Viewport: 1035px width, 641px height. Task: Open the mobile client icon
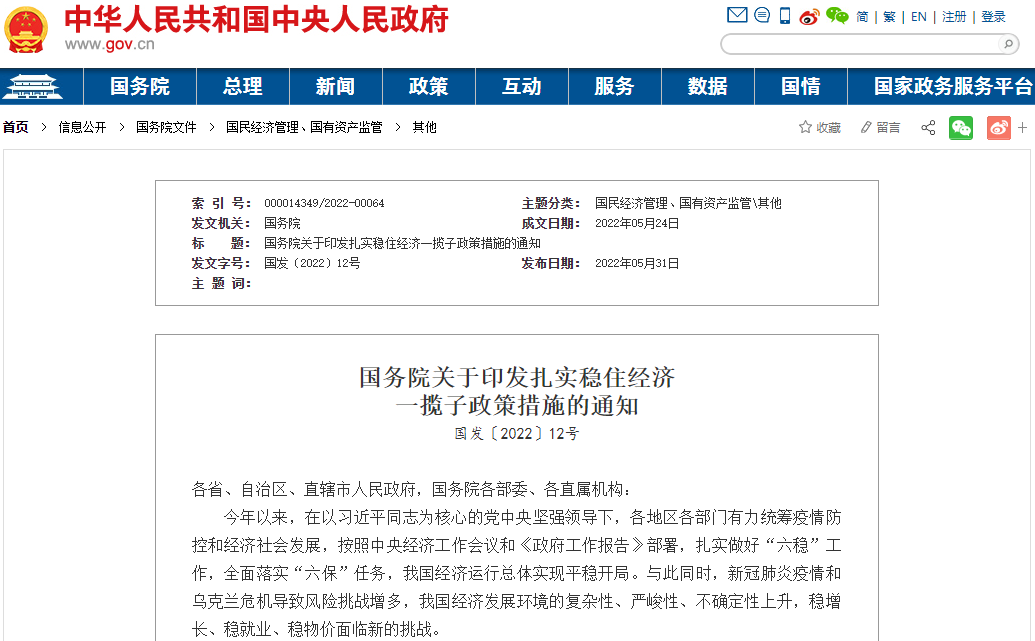point(784,15)
